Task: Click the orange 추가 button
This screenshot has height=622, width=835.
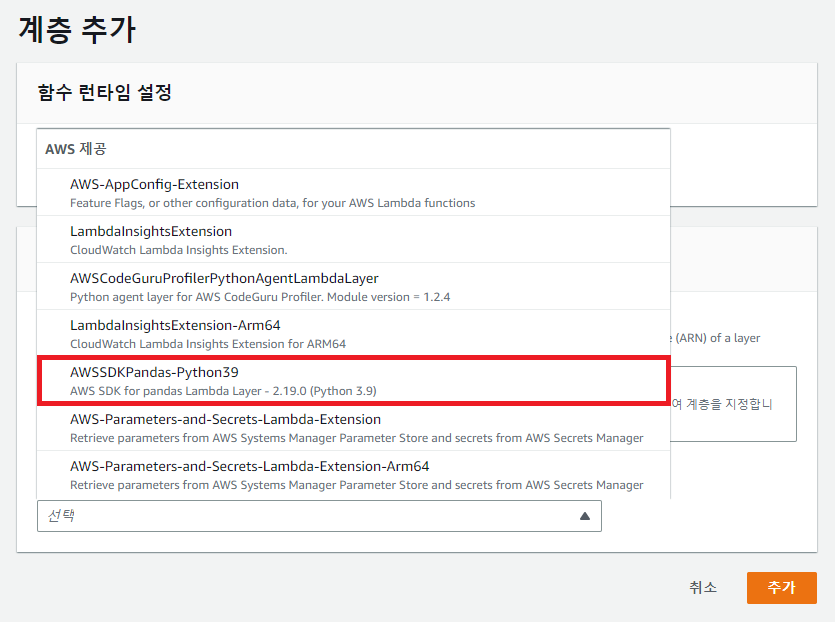Action: coord(781,587)
